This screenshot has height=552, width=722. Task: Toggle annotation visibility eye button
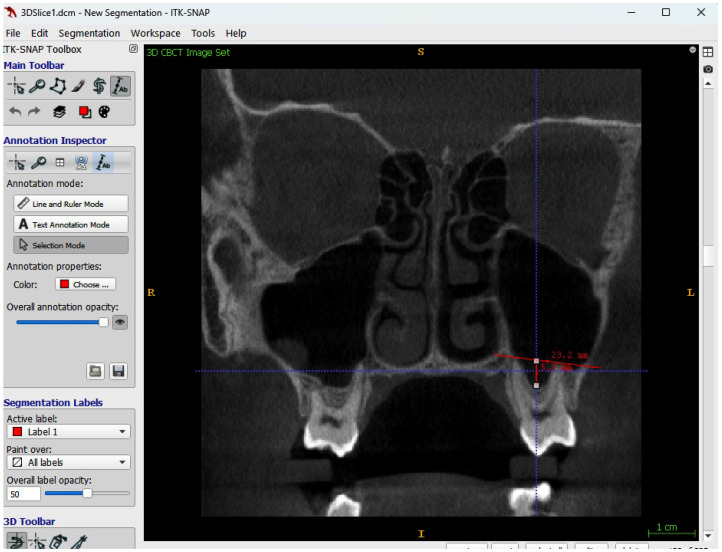[x=120, y=322]
